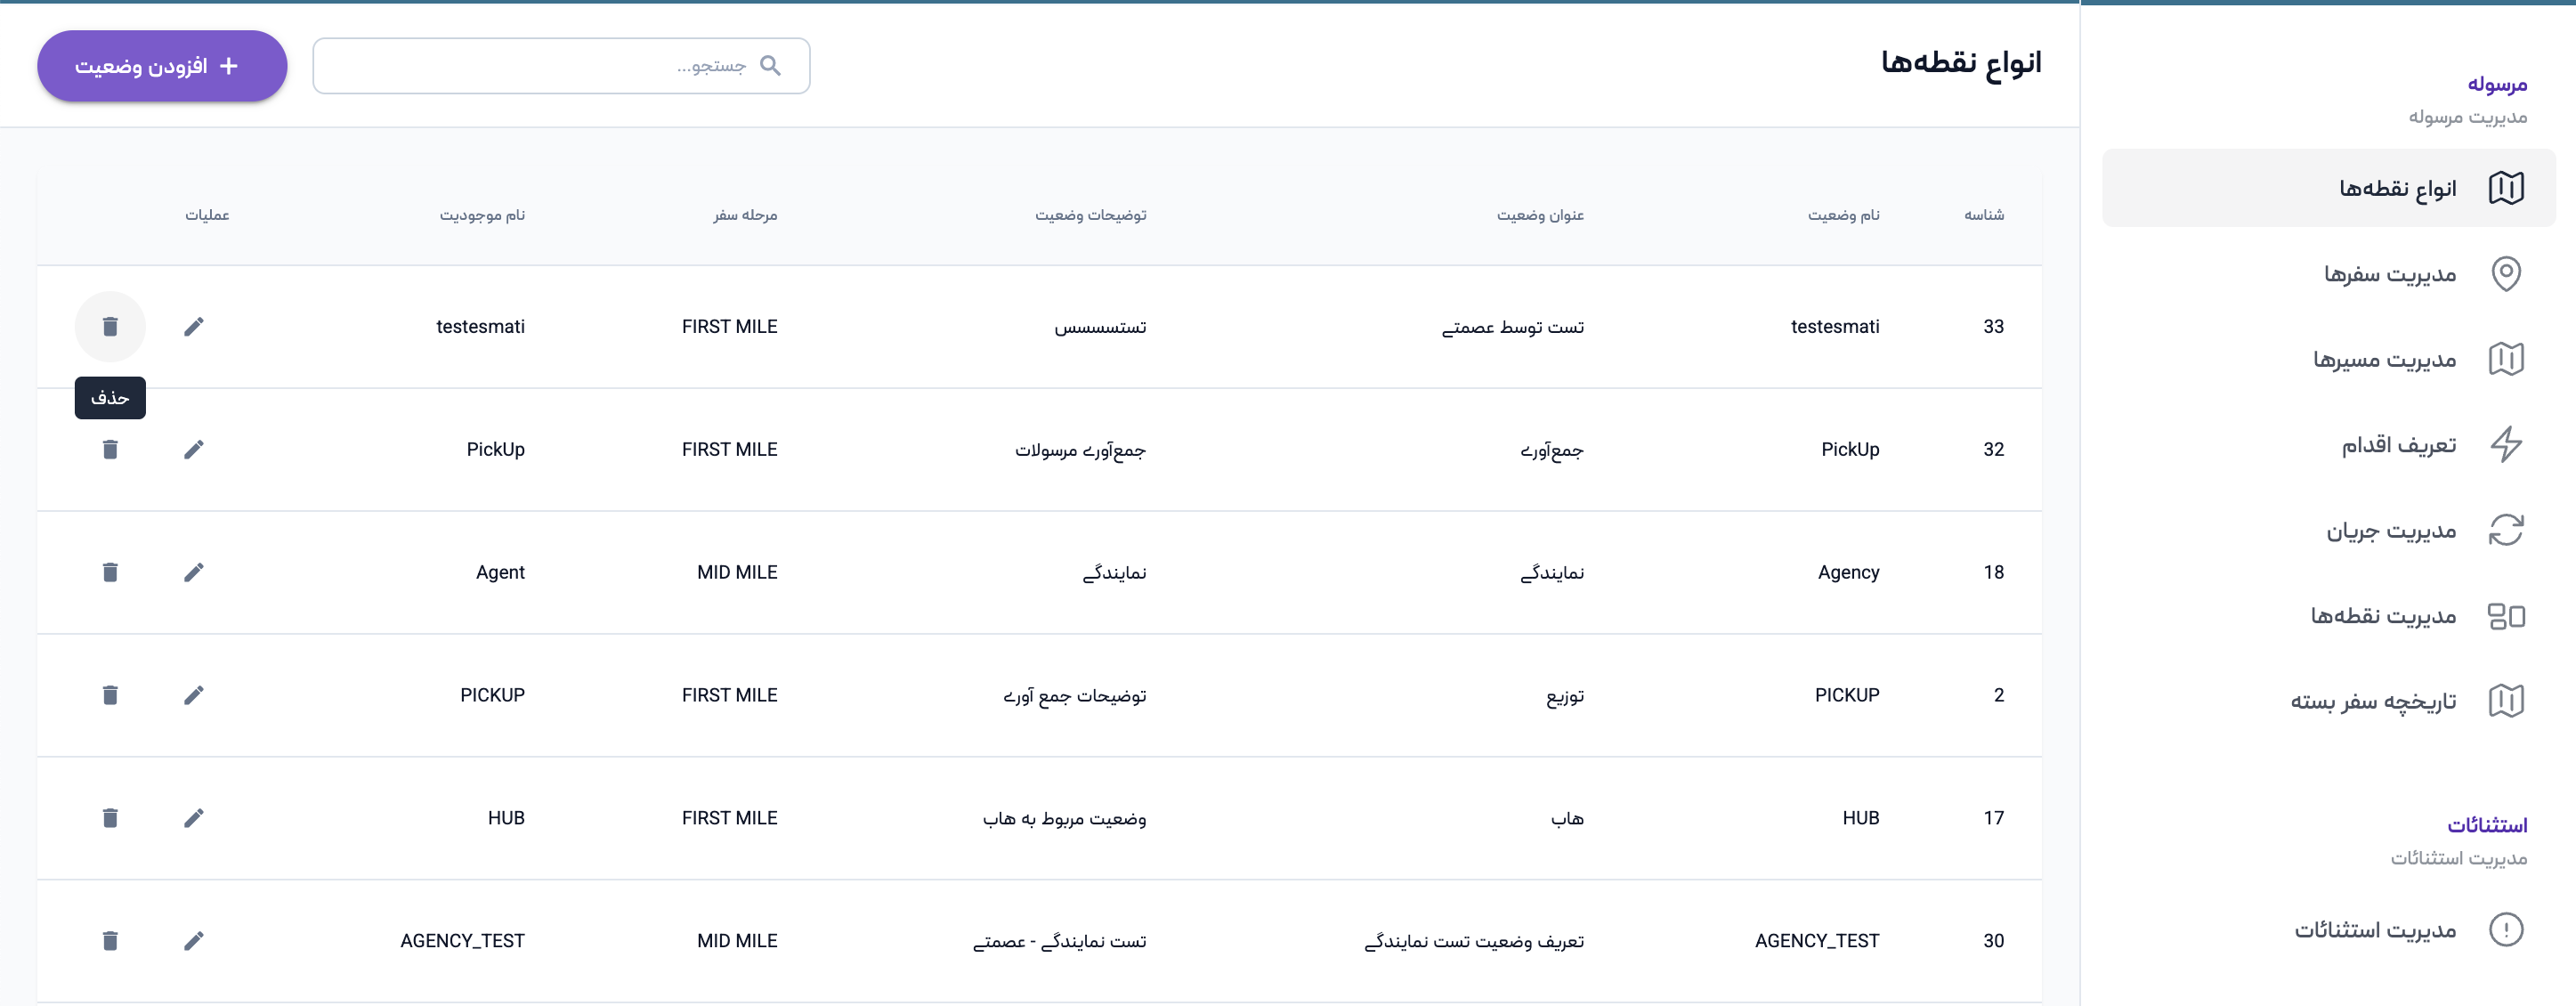Select انواع نقطه‌ها active sidebar item
Image resolution: width=2576 pixels, height=1006 pixels.
(x=2397, y=188)
